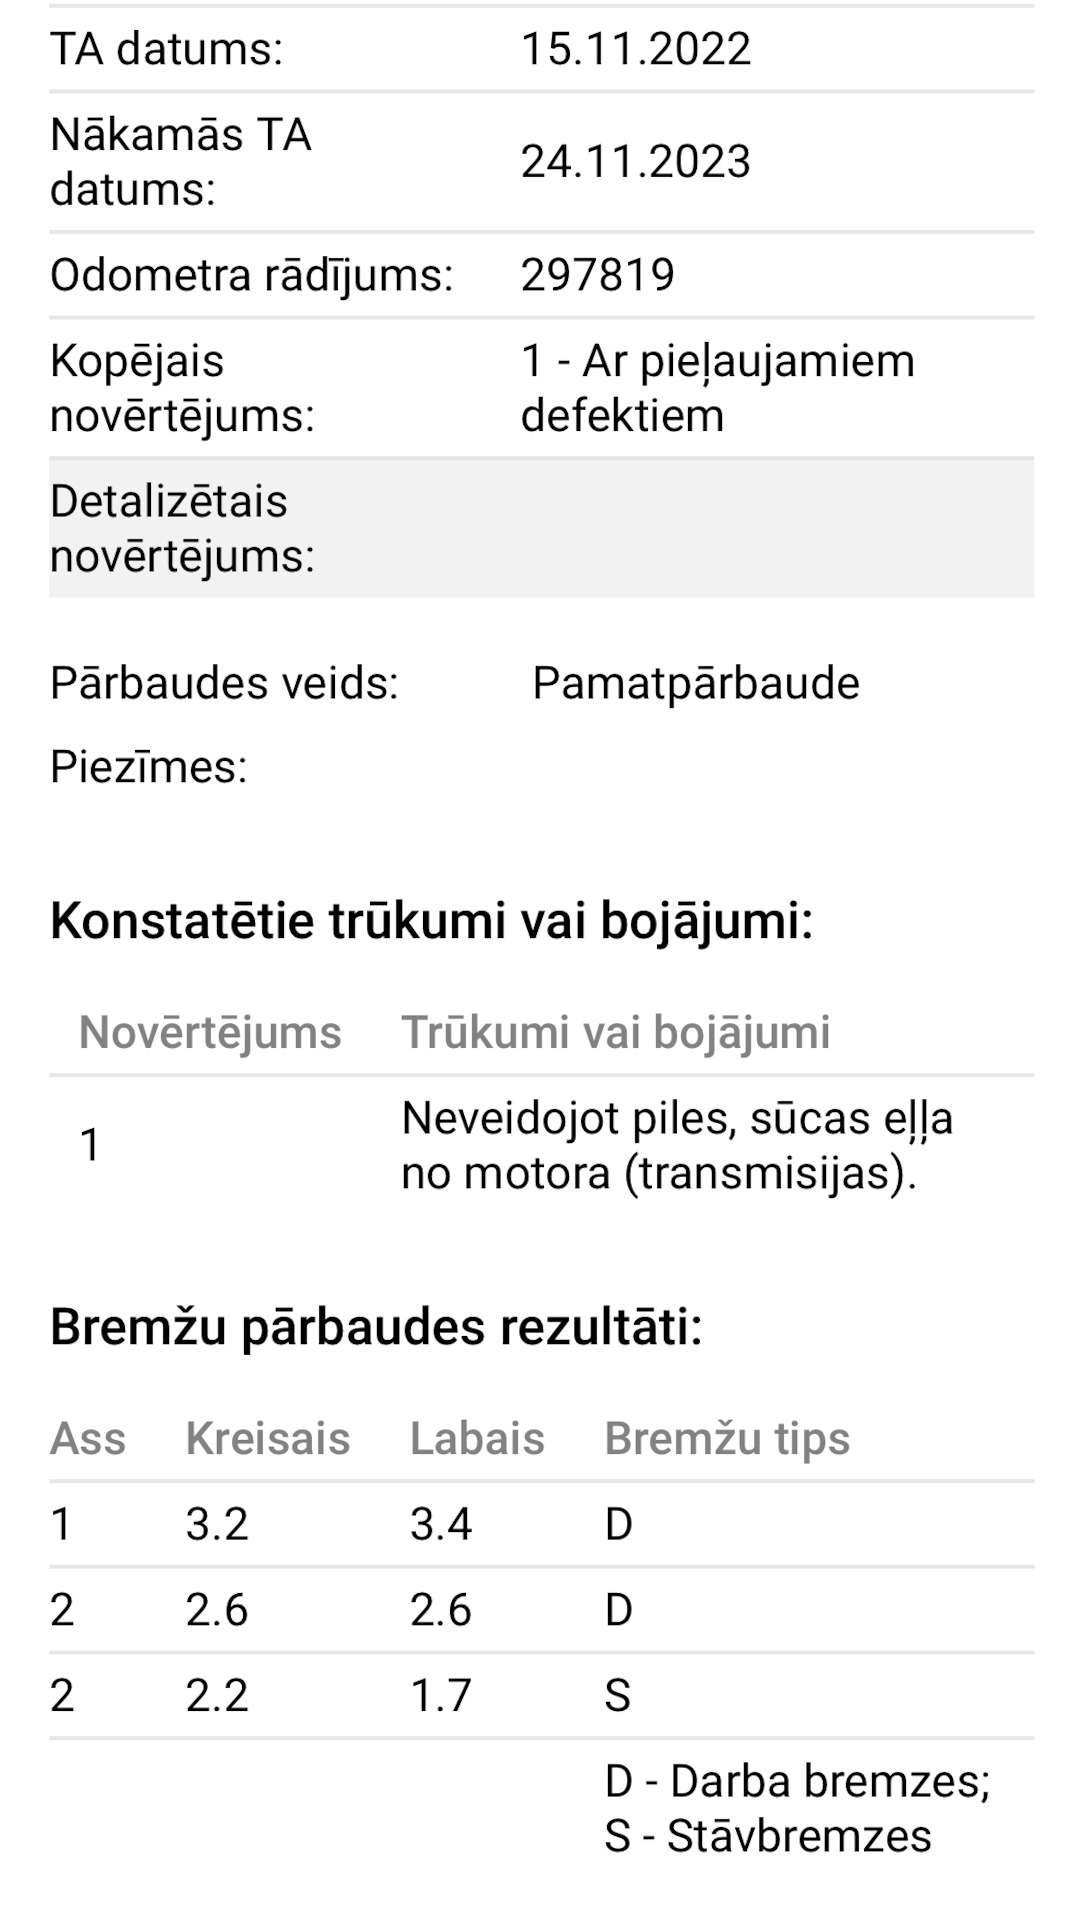Tap the oil leak defect description
The height and width of the screenshot is (1920, 1071).
point(676,1145)
